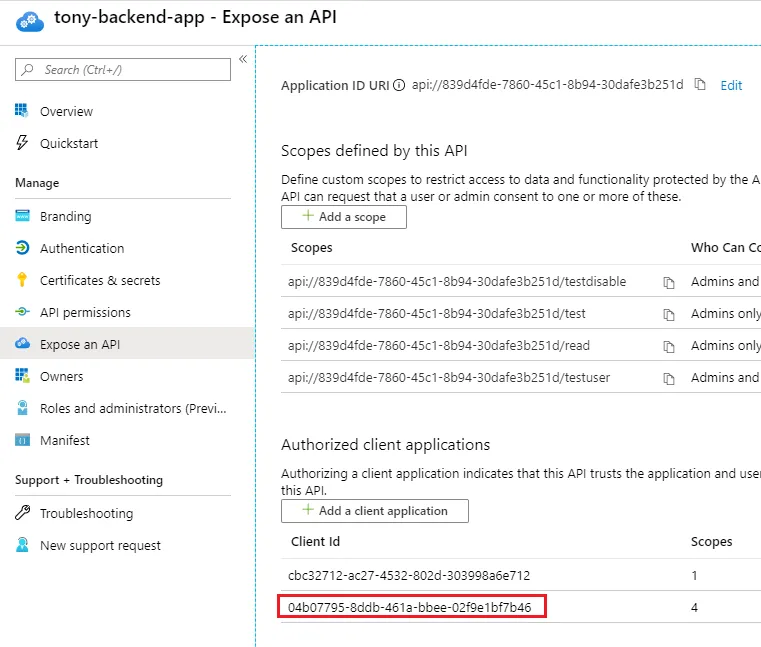This screenshot has height=647, width=761.
Task: Copy the read scope URI
Action: 669,347
